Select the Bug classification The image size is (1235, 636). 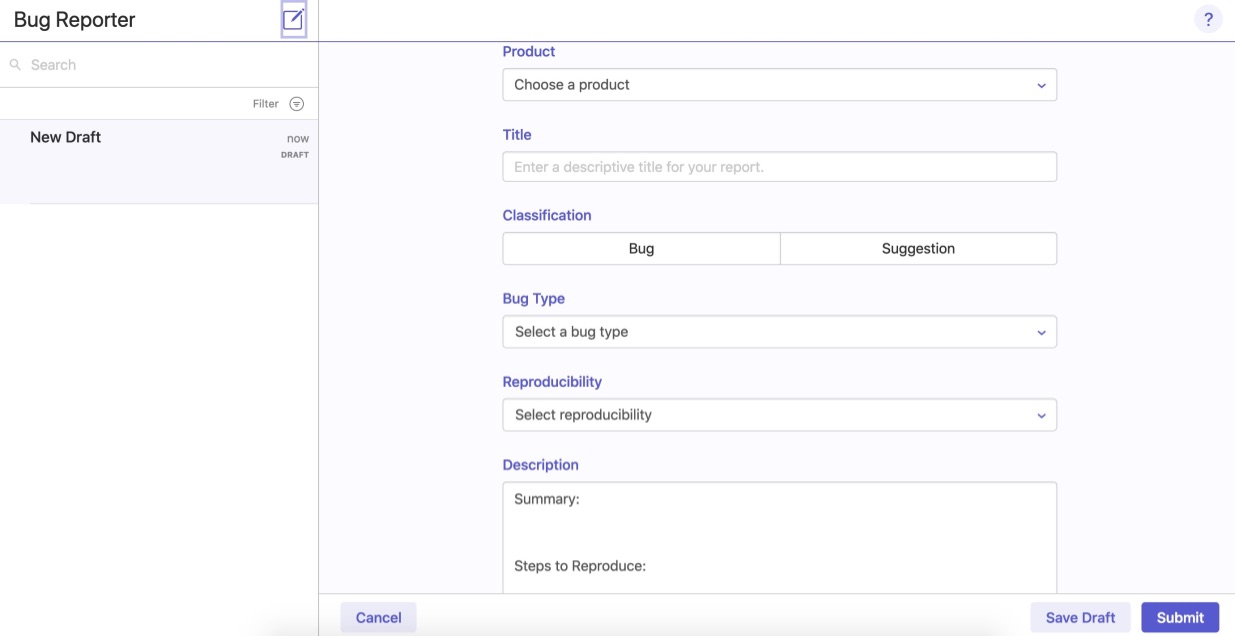641,249
